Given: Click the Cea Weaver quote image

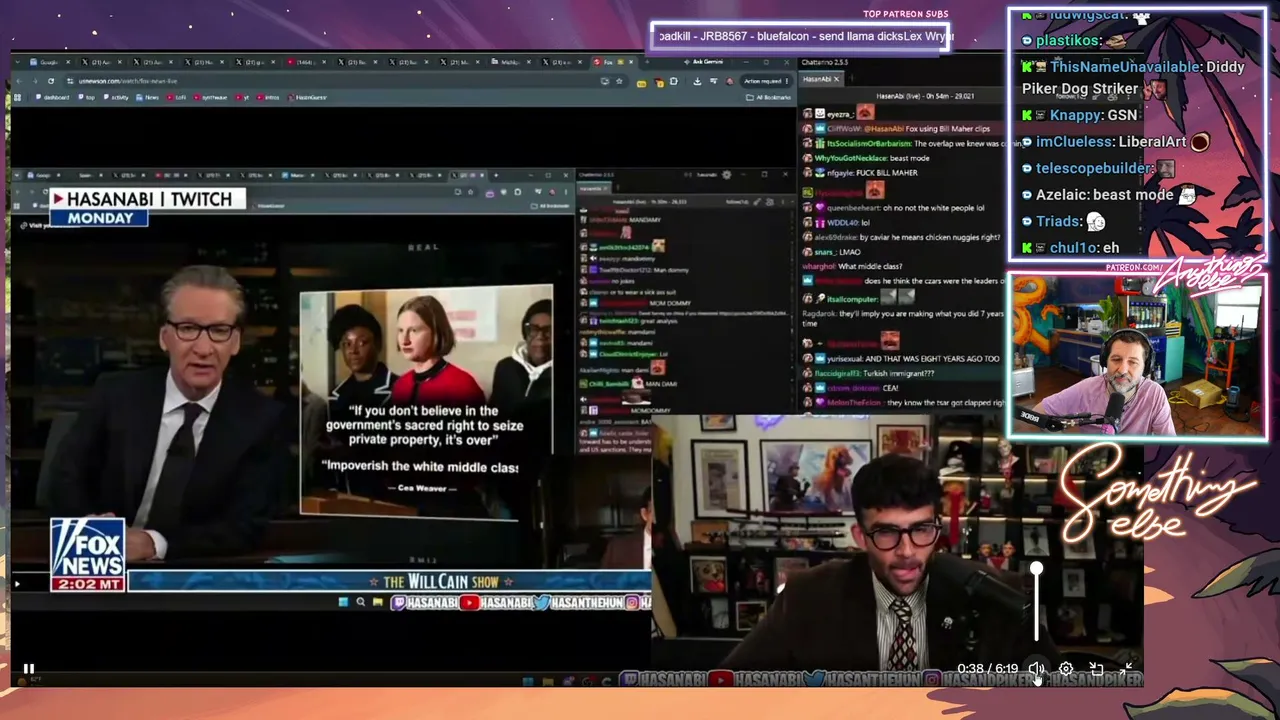Looking at the screenshot, I should (427, 400).
